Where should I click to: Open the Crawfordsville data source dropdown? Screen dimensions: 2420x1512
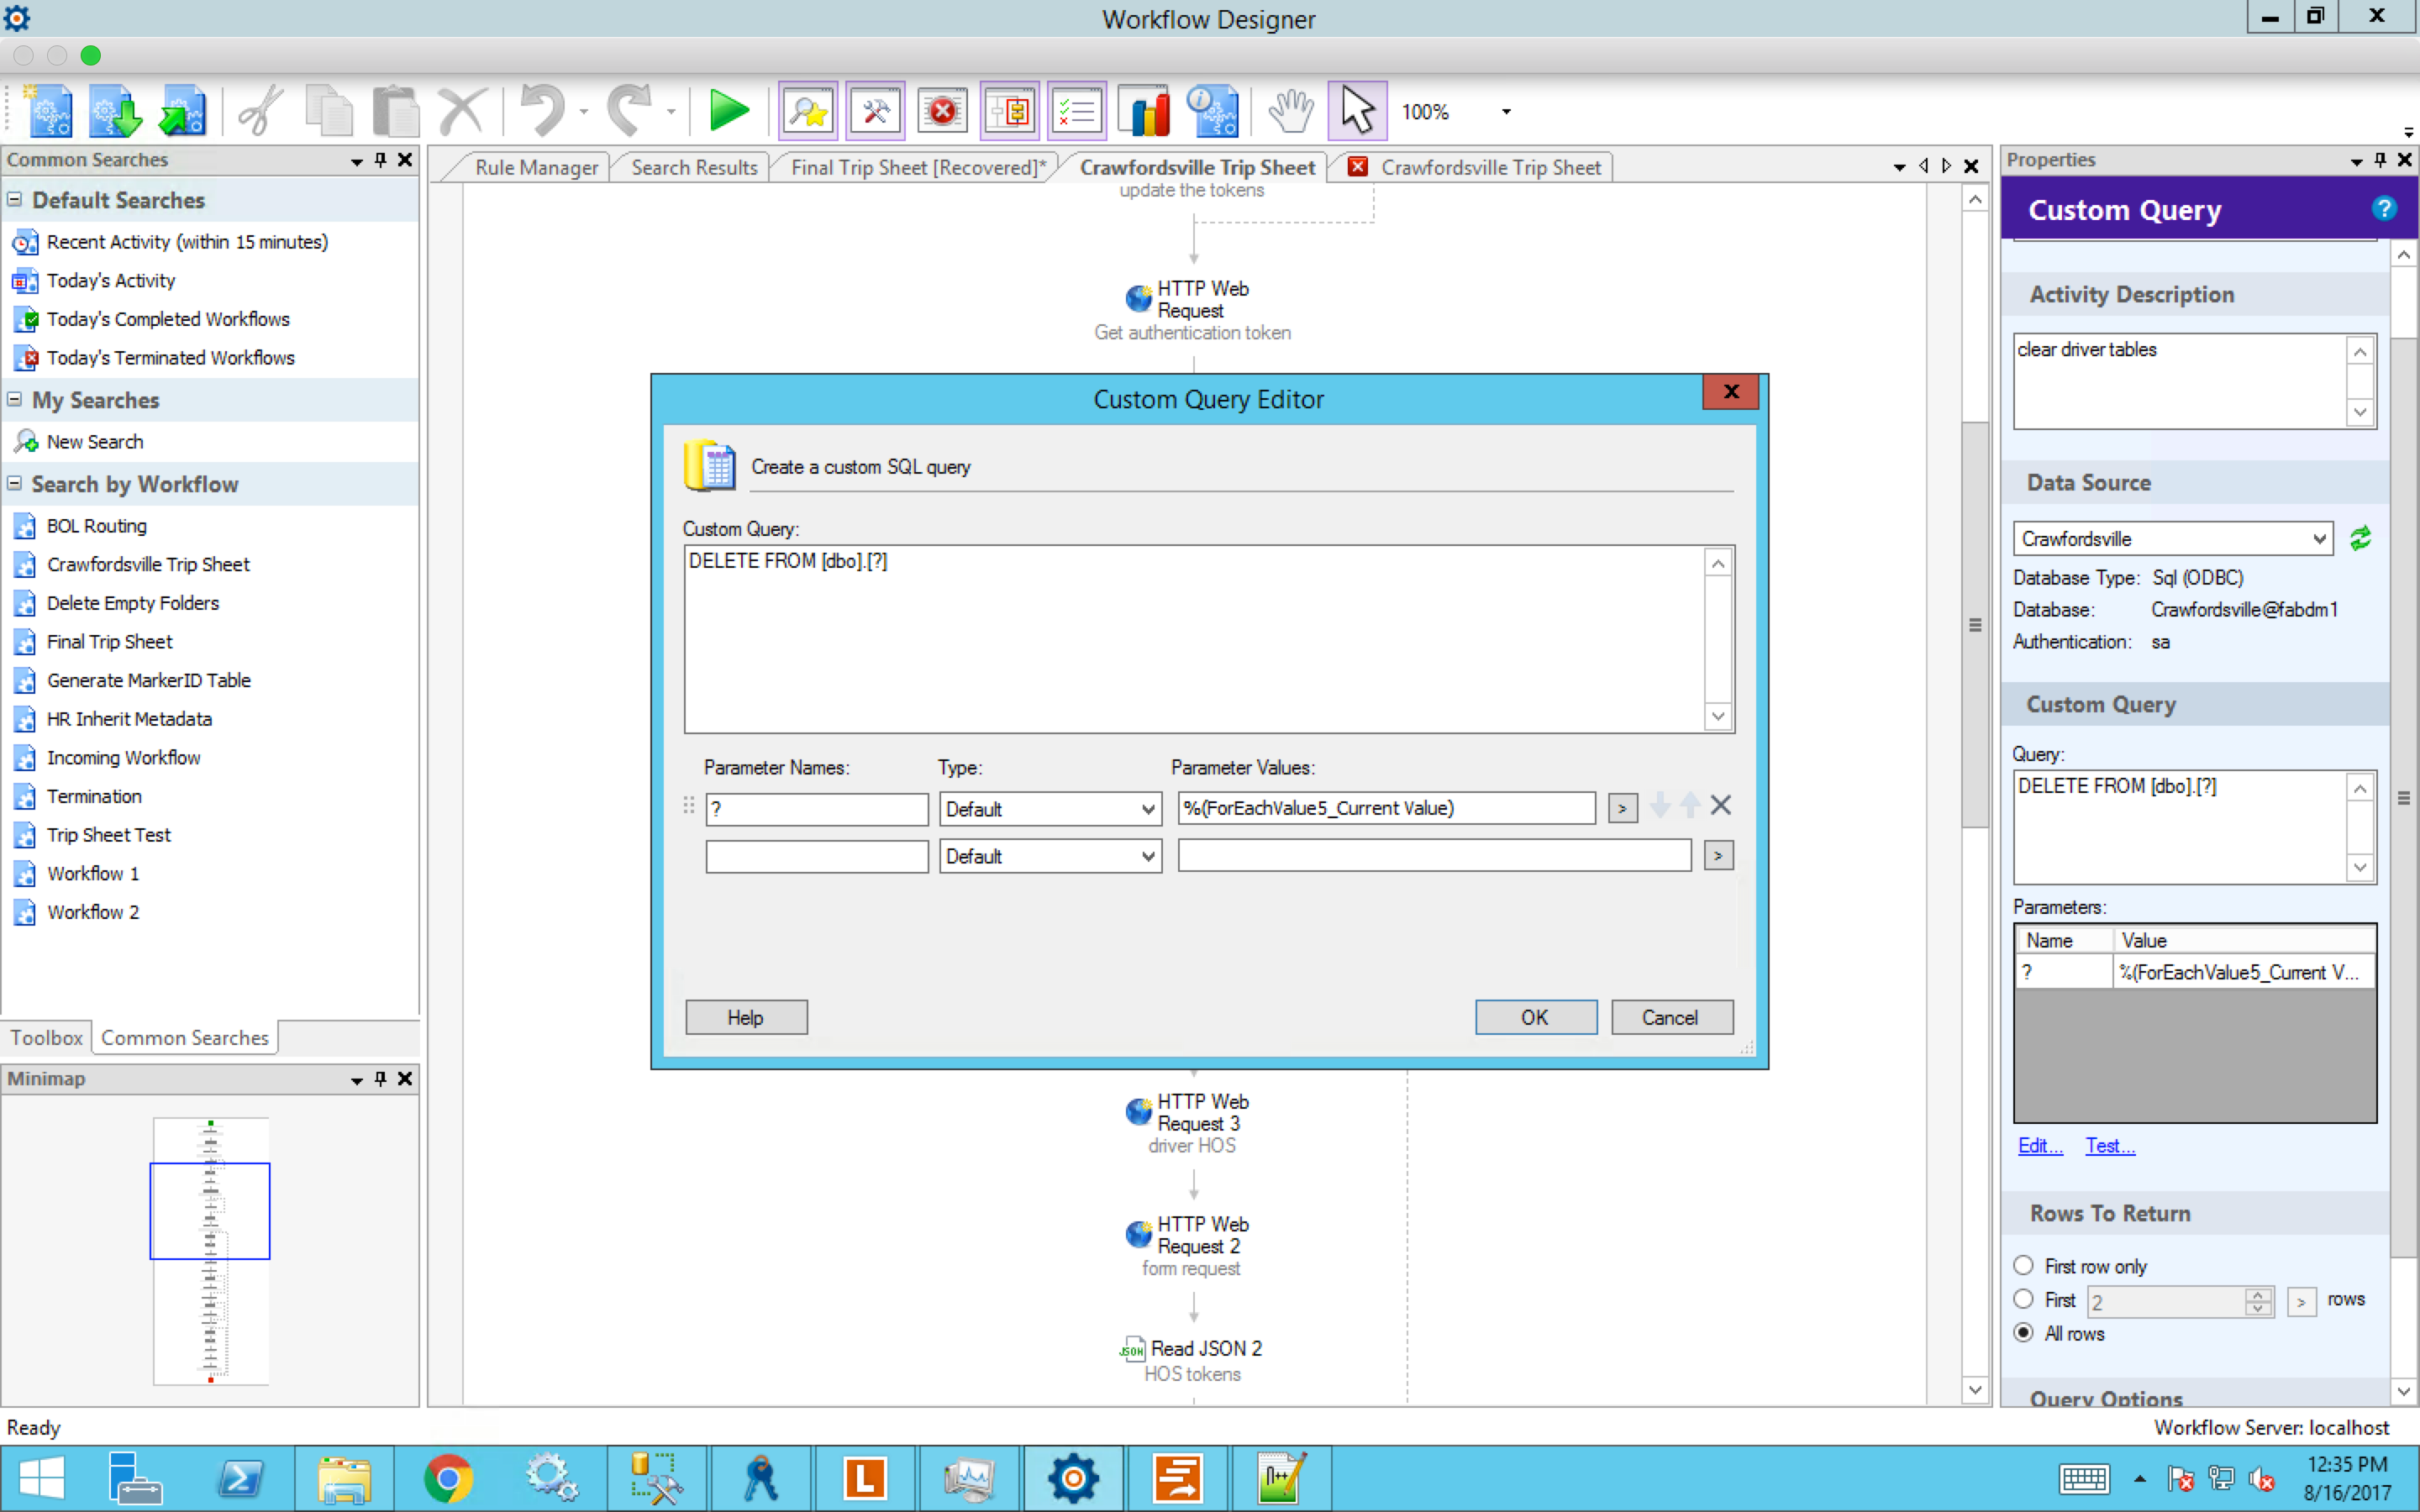(2320, 539)
